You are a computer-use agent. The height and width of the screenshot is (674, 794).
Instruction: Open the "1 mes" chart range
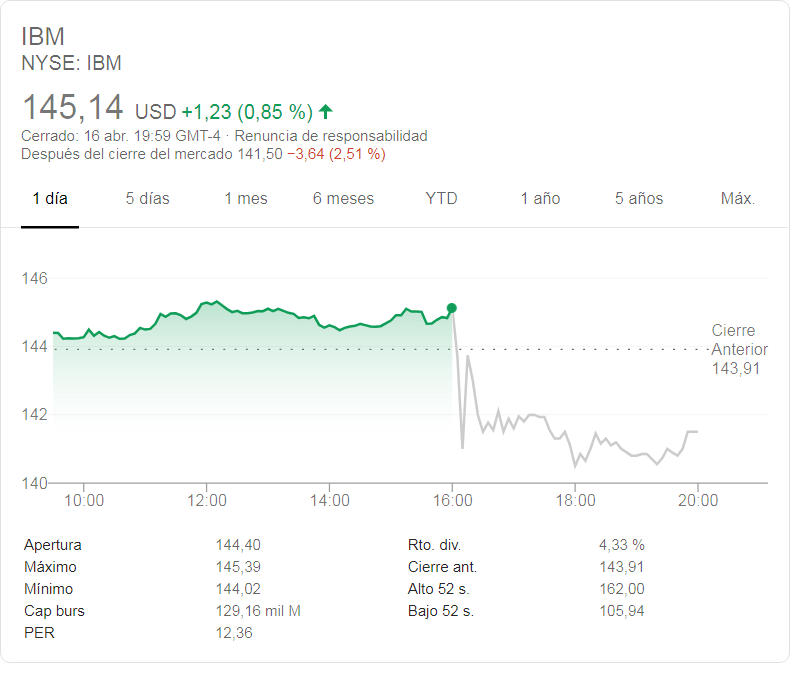pos(246,198)
